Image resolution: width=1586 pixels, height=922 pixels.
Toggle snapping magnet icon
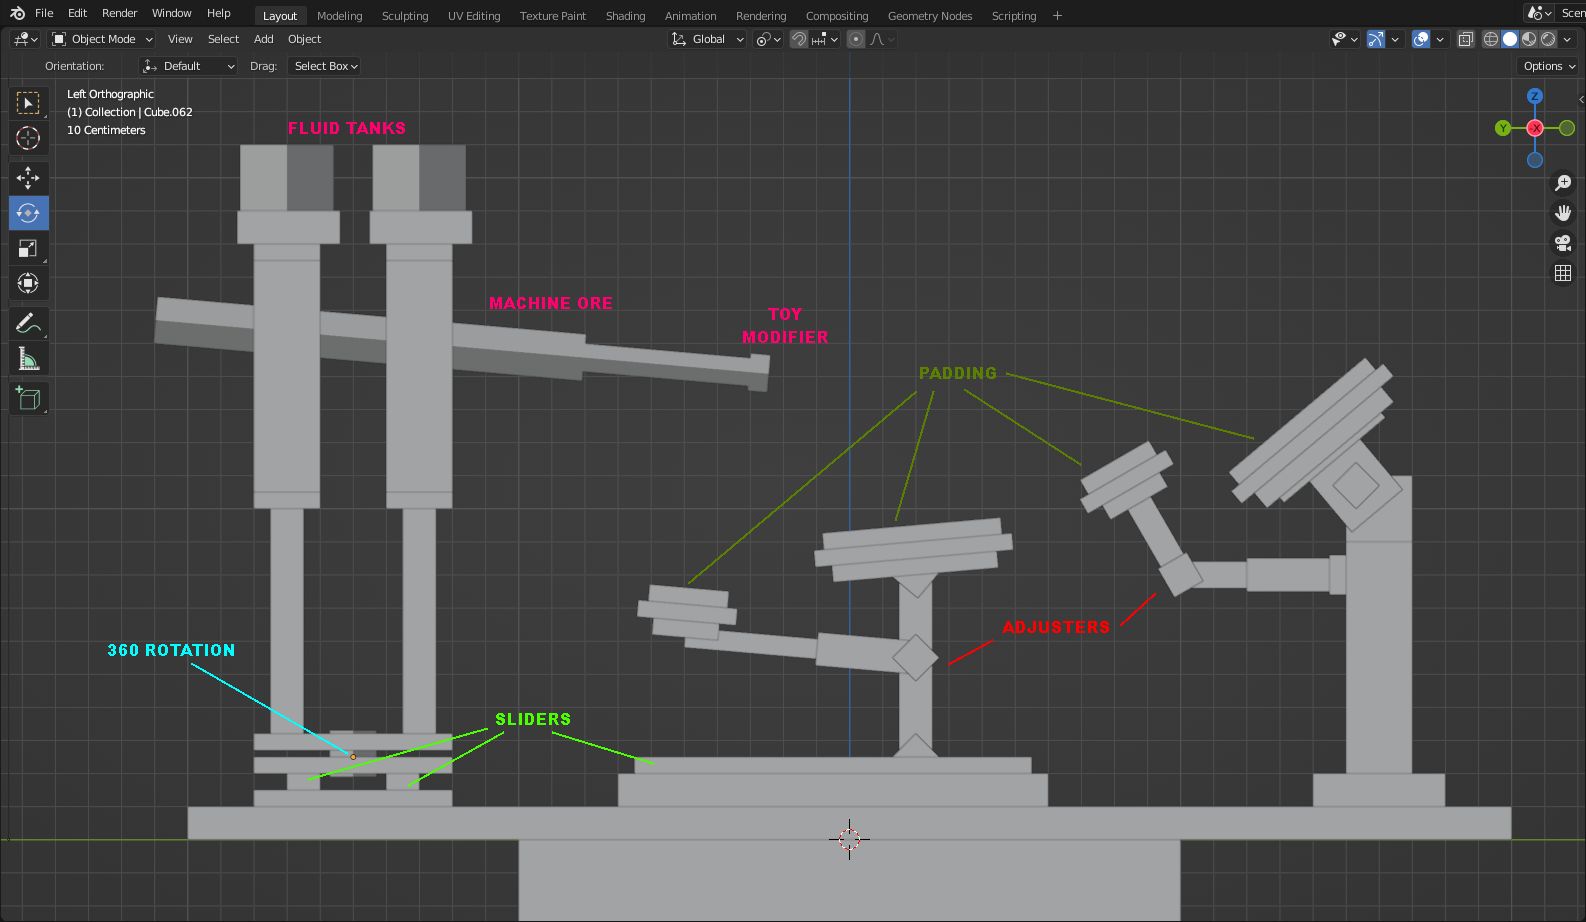[x=799, y=39]
